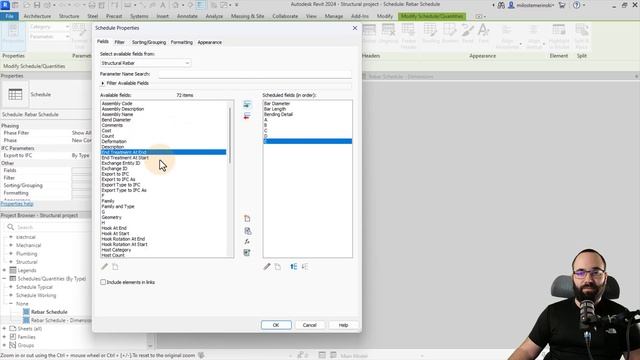Click the Cancel button

coord(309,325)
